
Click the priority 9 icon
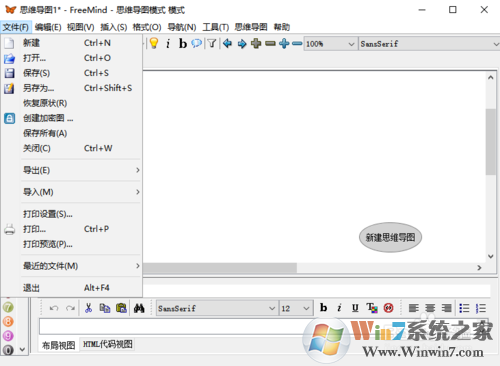pos(8,336)
